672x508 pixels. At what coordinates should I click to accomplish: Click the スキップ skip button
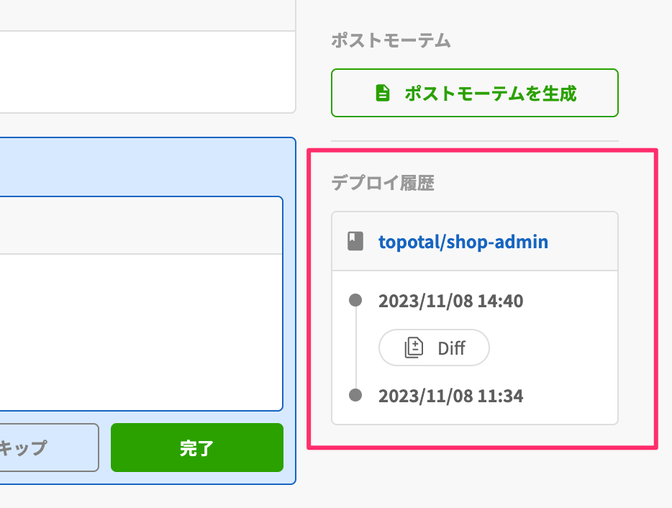(x=49, y=448)
